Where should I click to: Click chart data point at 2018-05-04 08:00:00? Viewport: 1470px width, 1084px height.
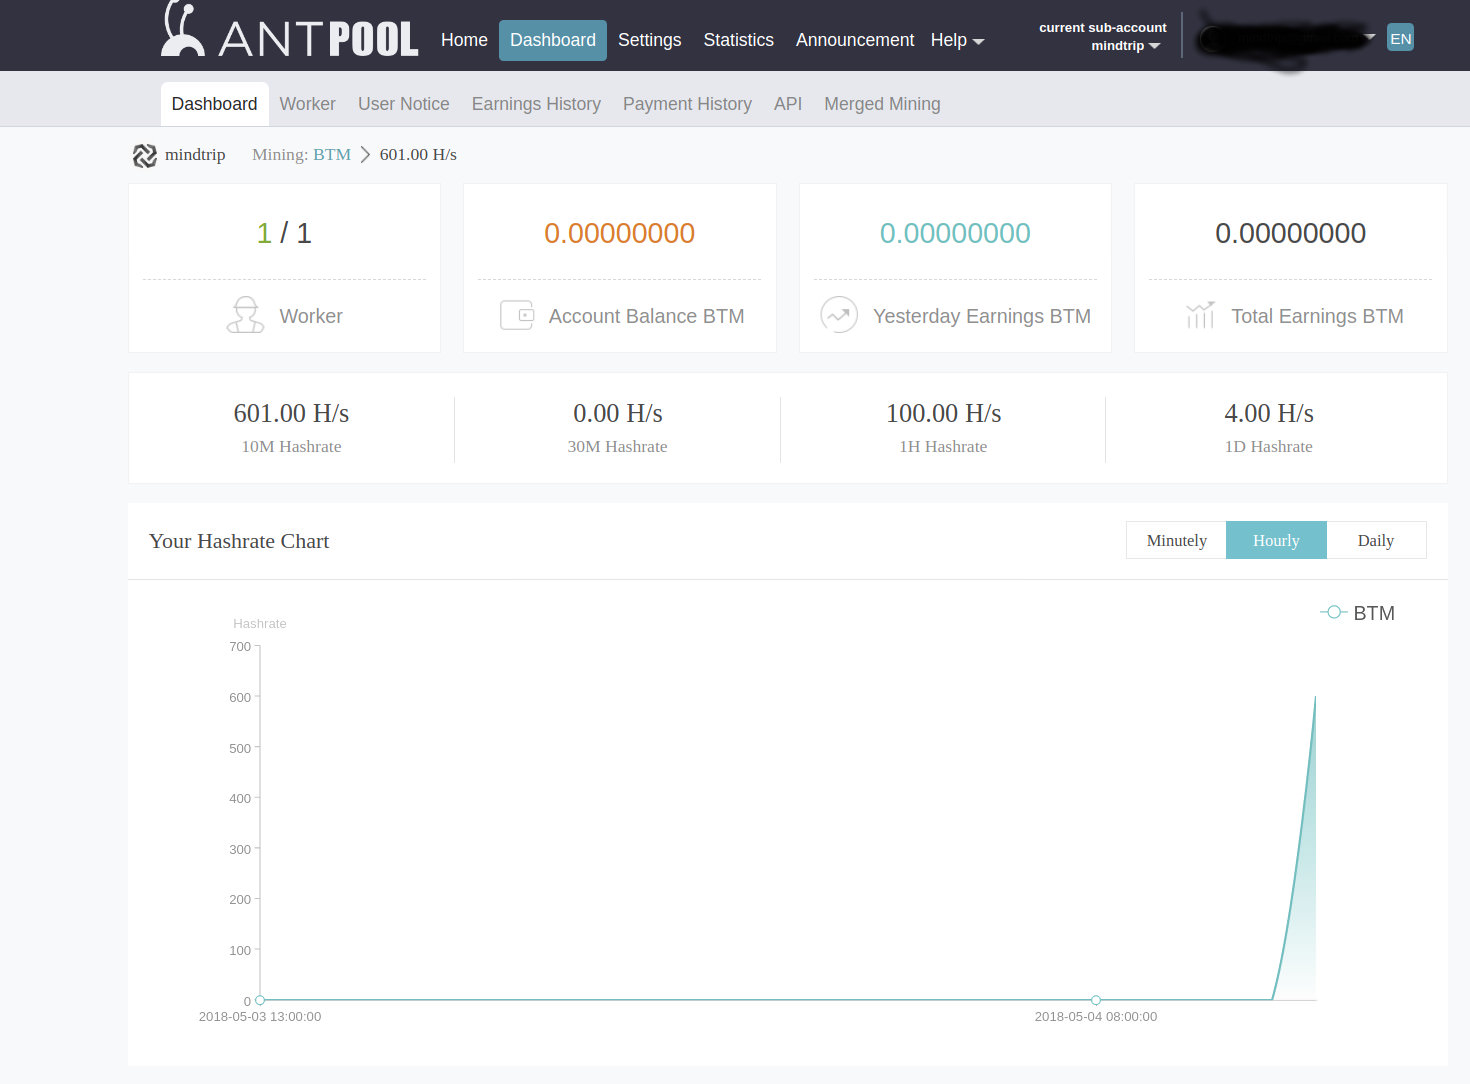1096,1000
